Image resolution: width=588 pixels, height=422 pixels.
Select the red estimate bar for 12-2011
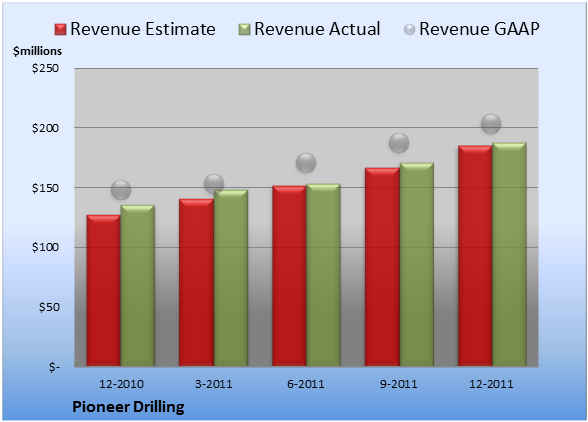pyautogui.click(x=475, y=256)
